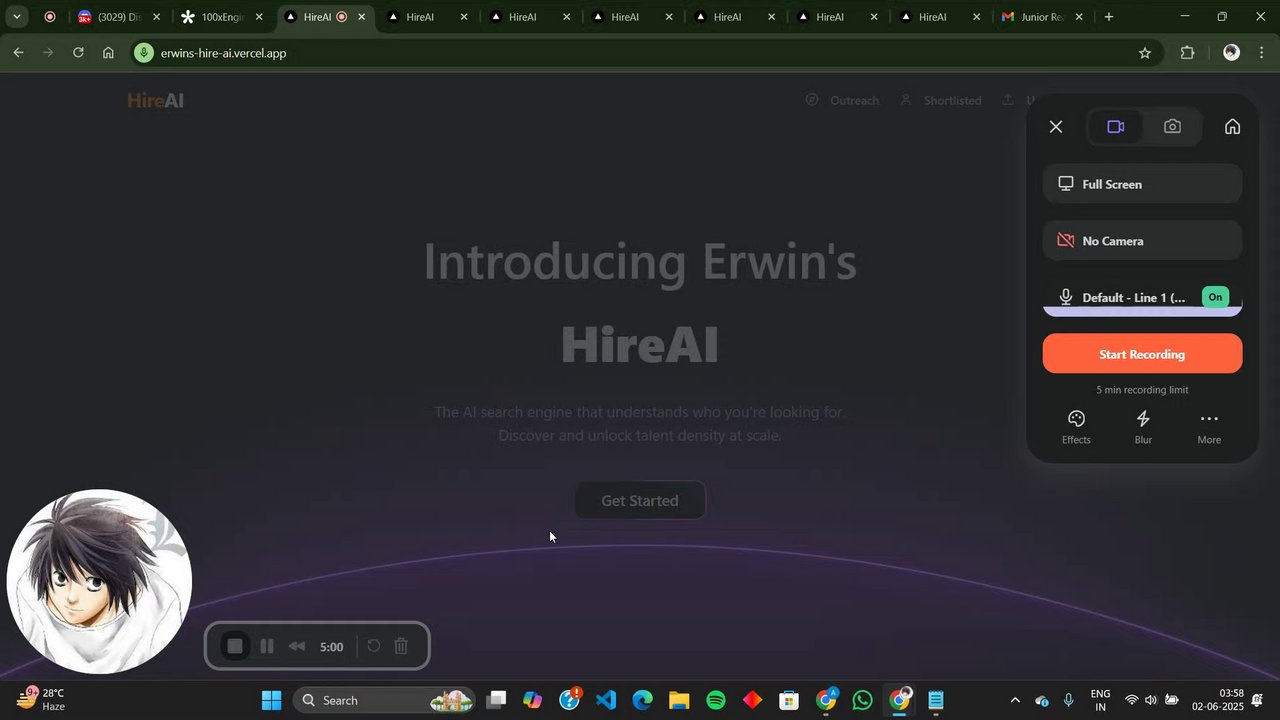This screenshot has height=720, width=1280.
Task: Open Notepad from taskbar
Action: tap(936, 700)
